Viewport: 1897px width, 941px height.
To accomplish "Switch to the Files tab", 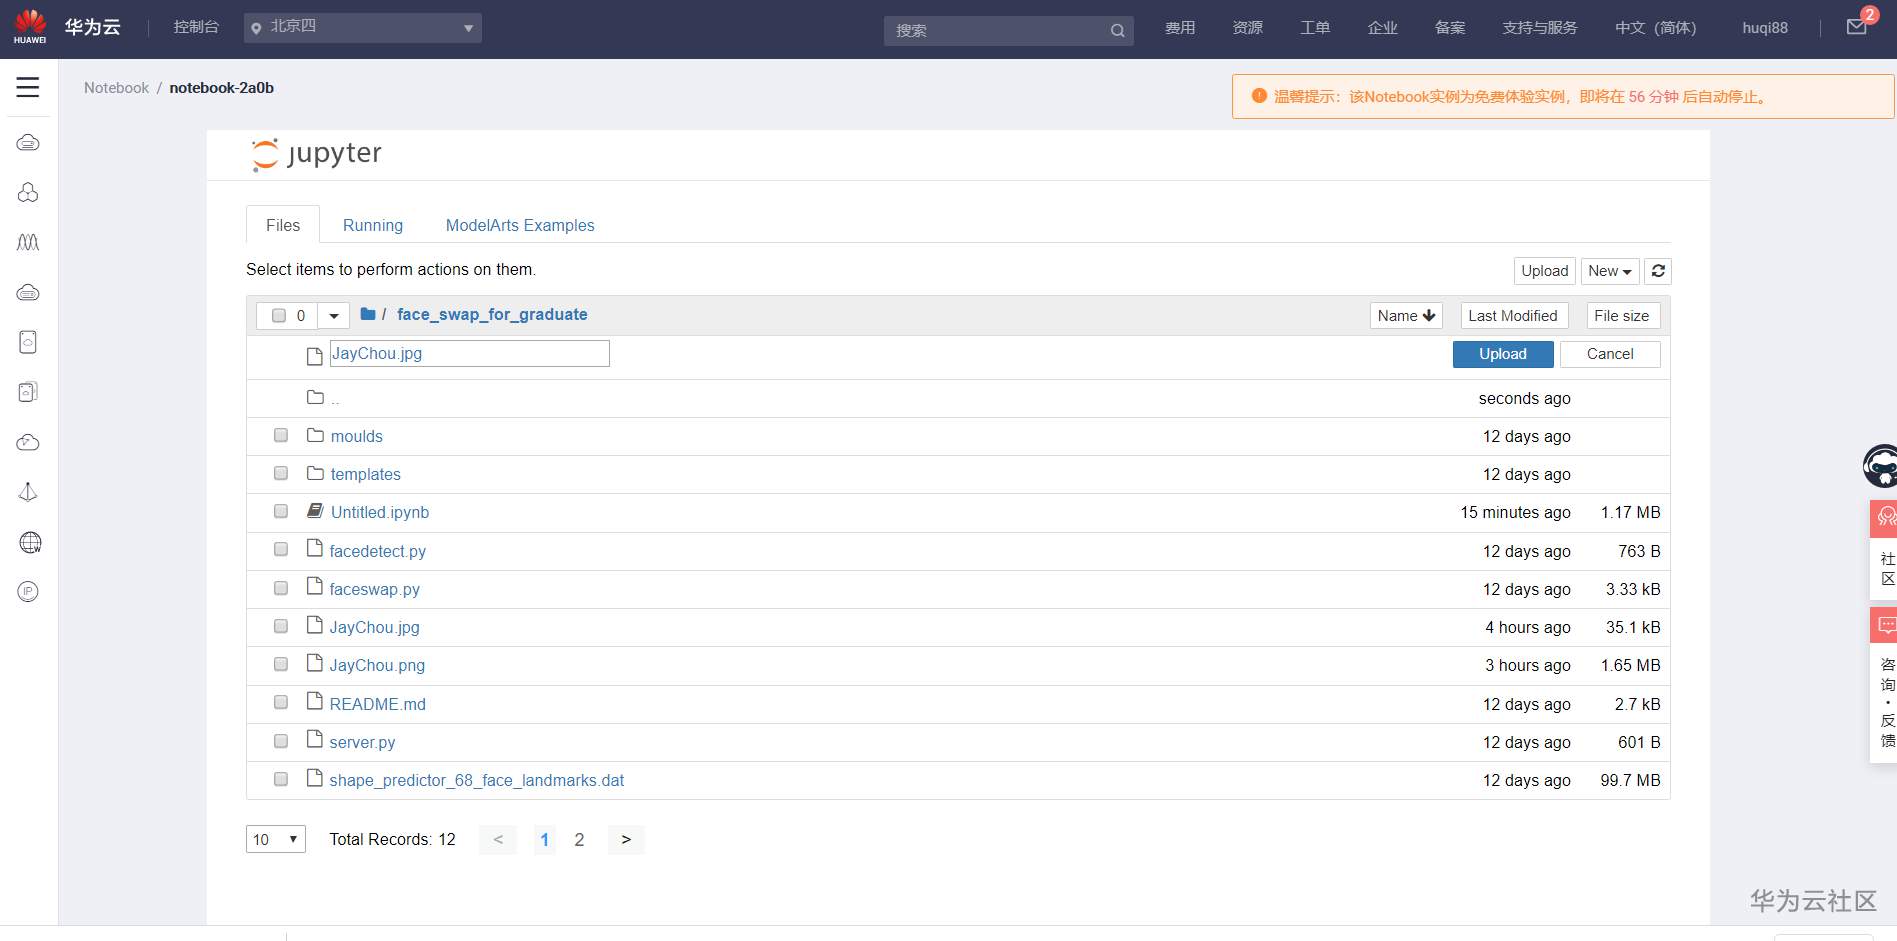I will (283, 225).
